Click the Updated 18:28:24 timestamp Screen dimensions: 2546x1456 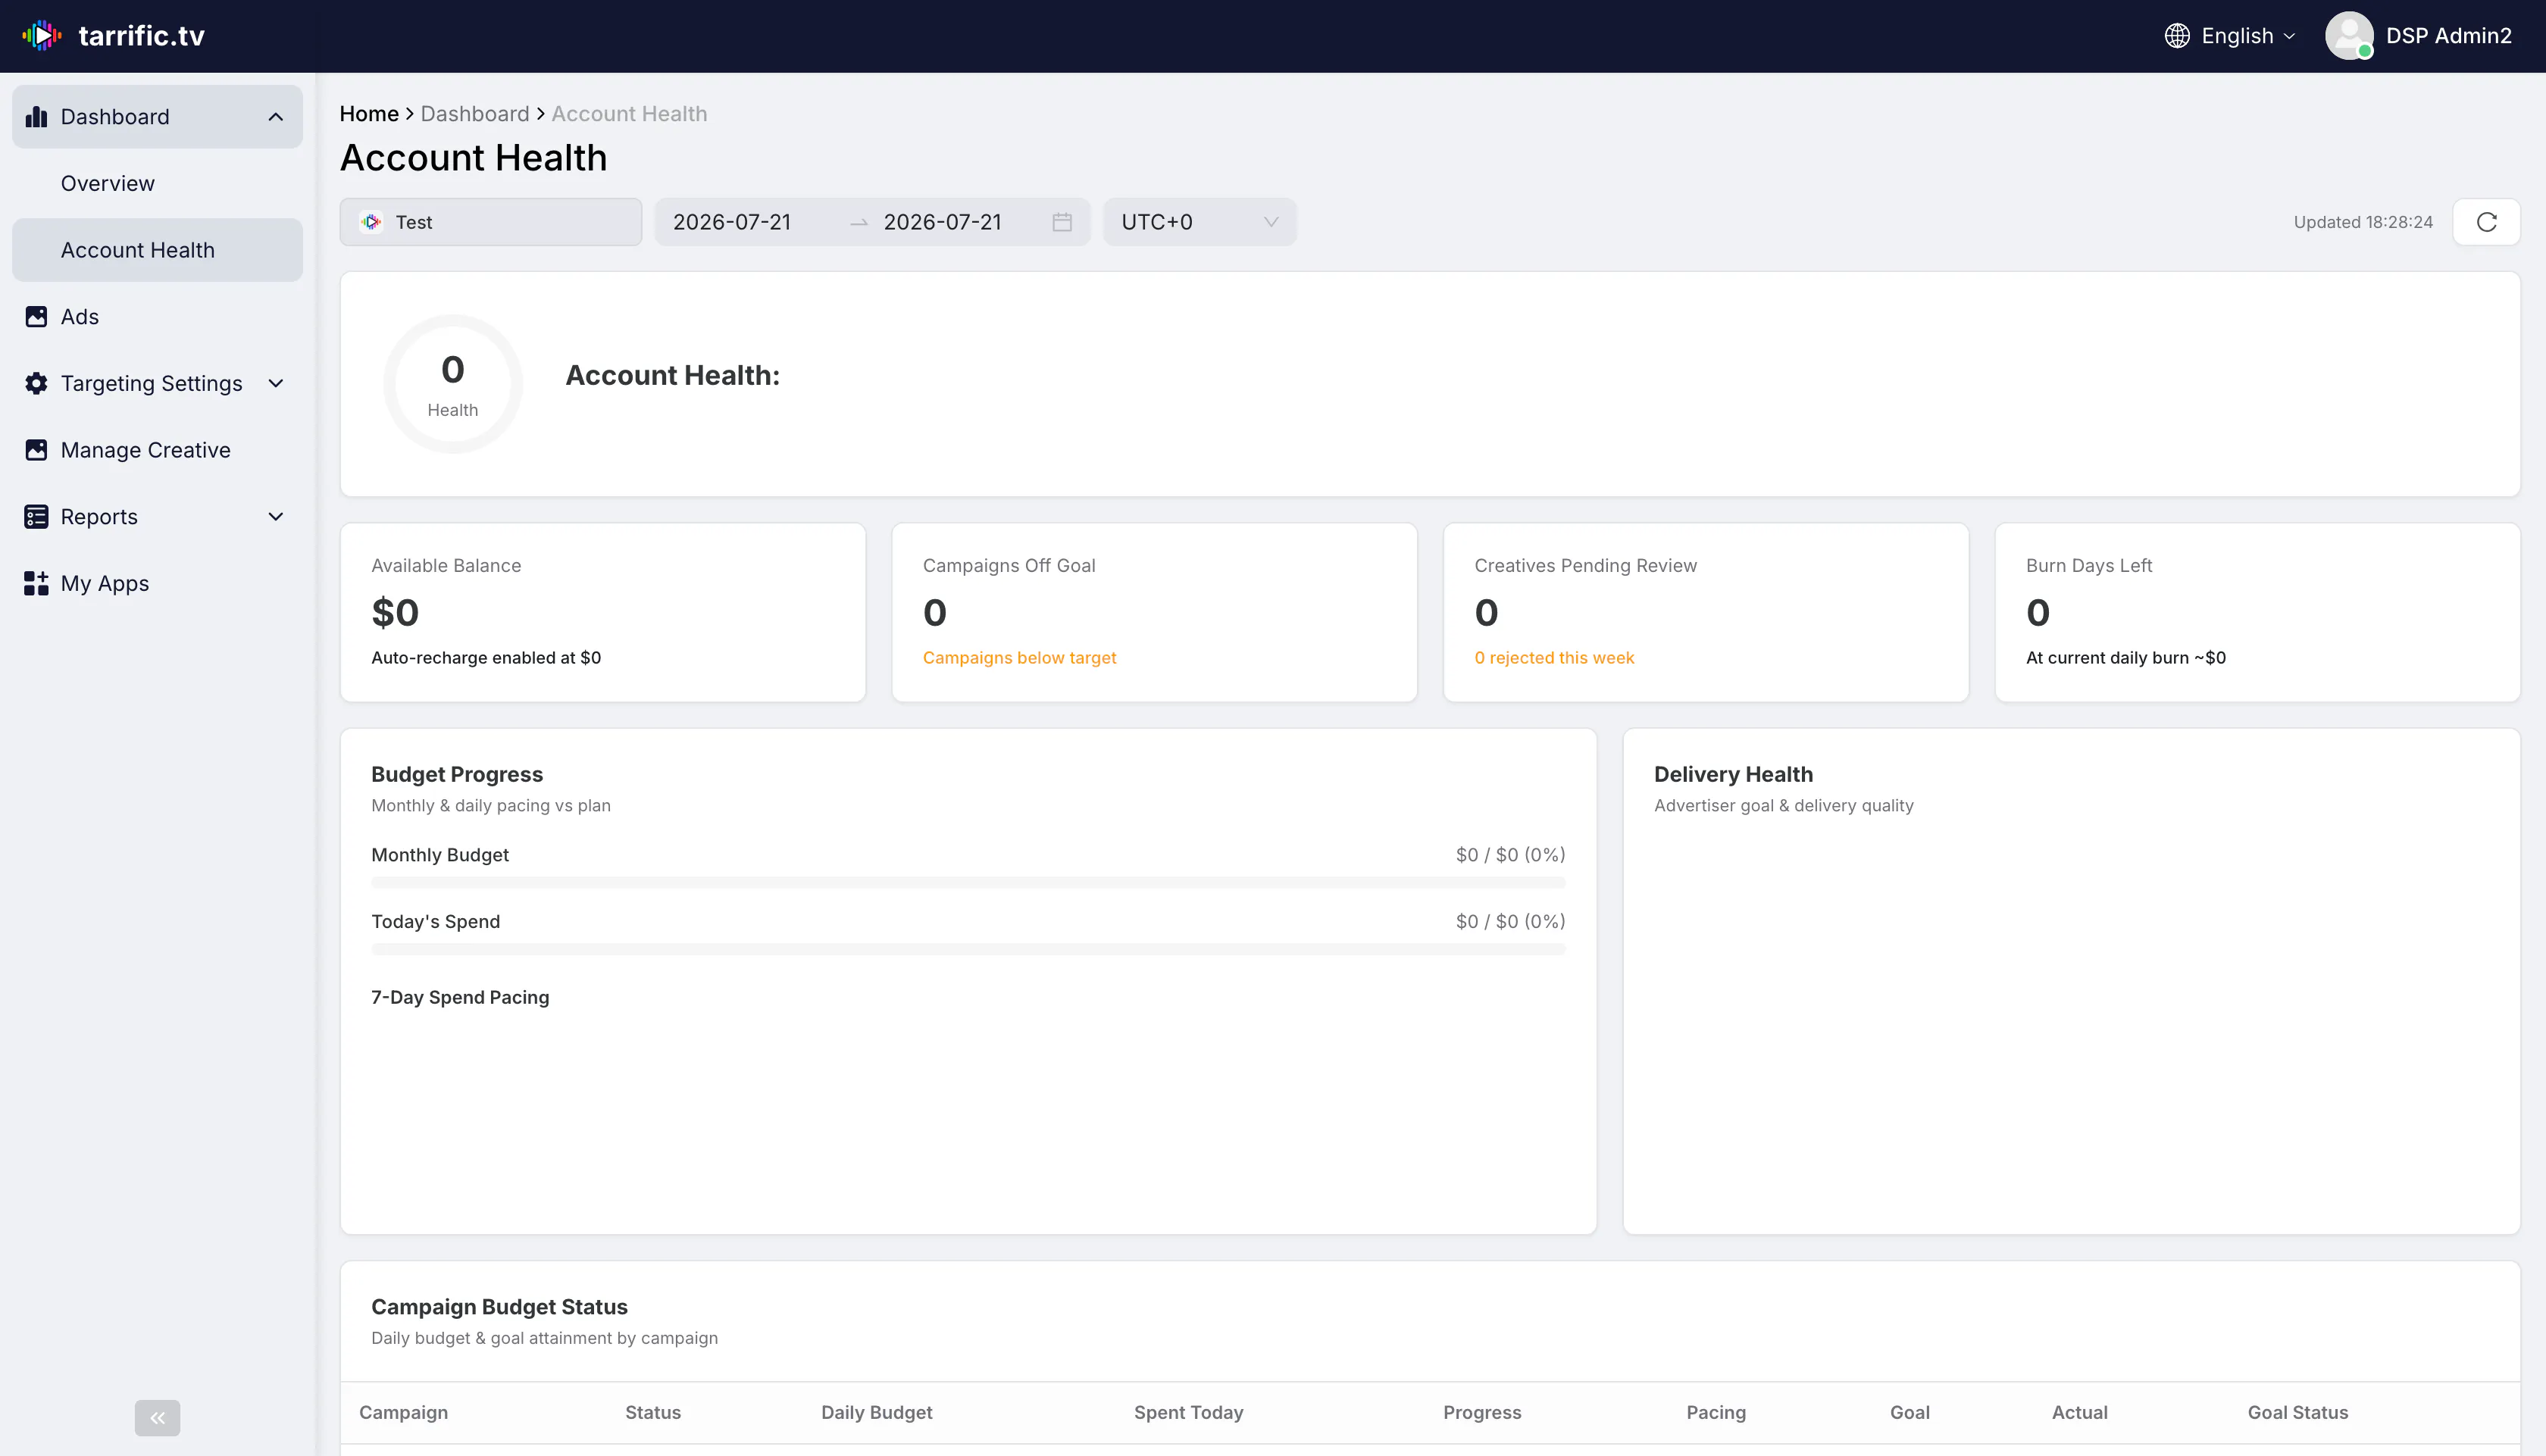[x=2363, y=222]
